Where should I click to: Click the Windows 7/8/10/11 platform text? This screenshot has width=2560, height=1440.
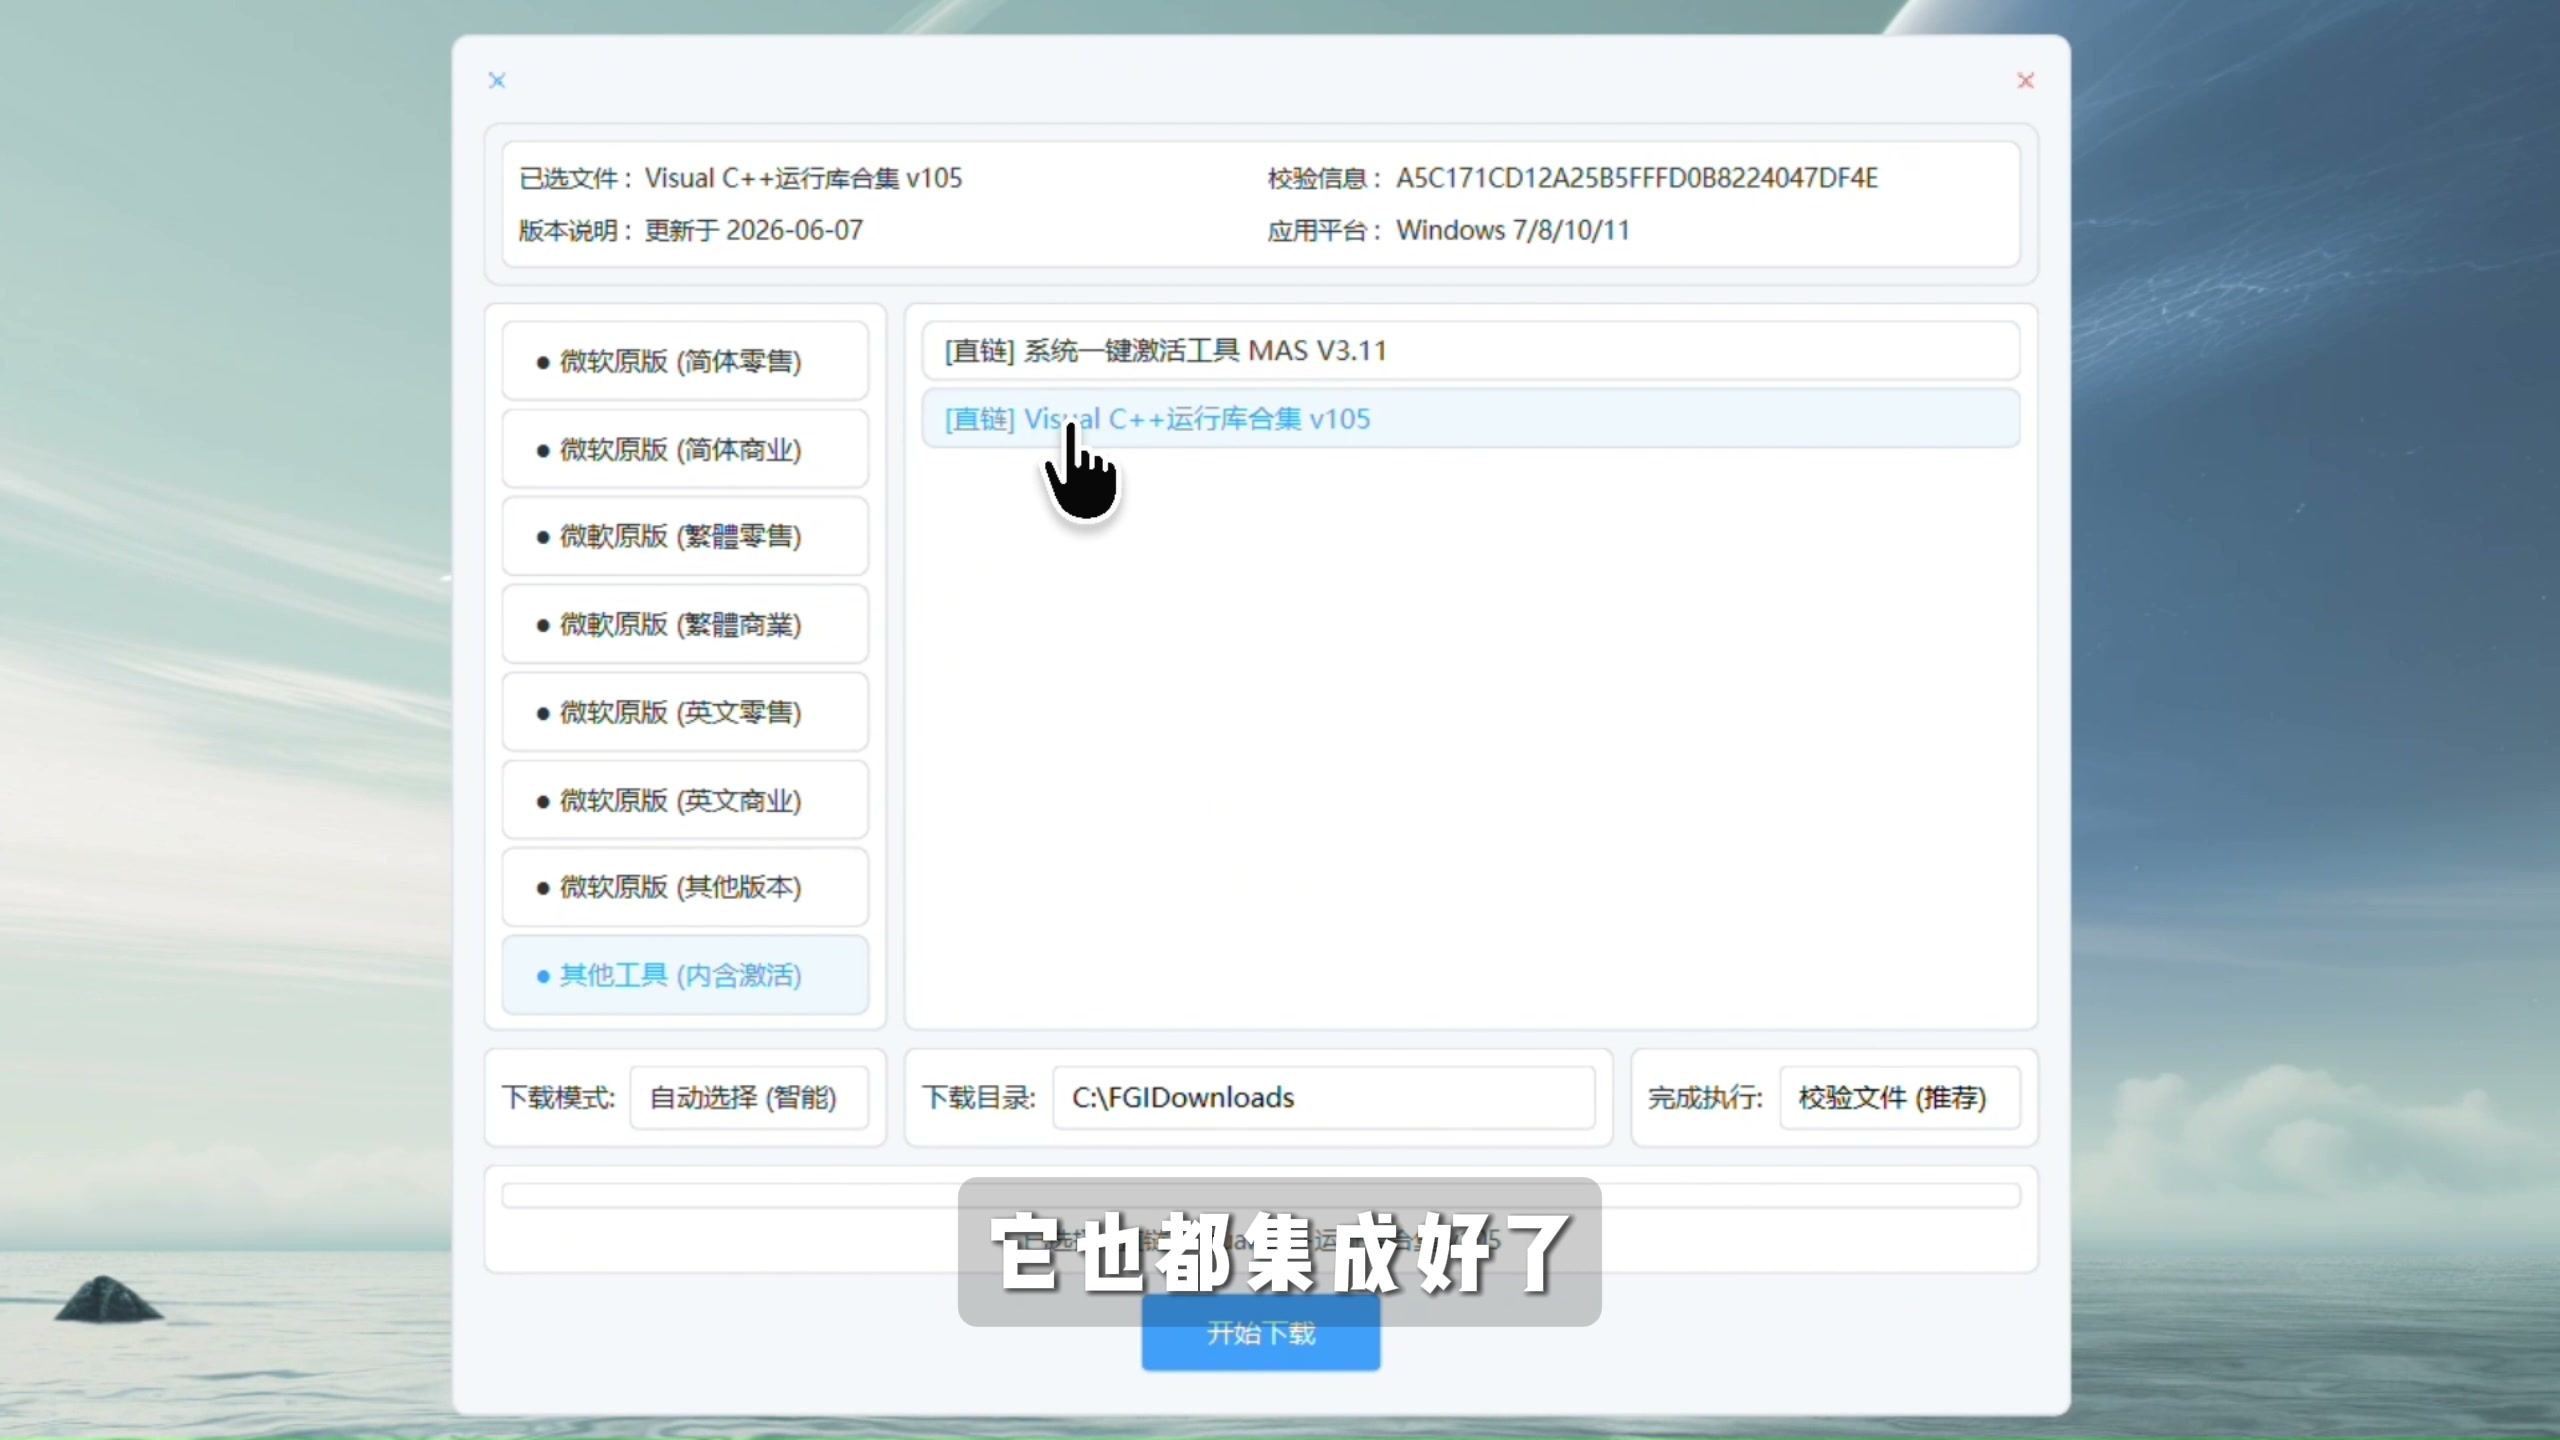[1513, 230]
